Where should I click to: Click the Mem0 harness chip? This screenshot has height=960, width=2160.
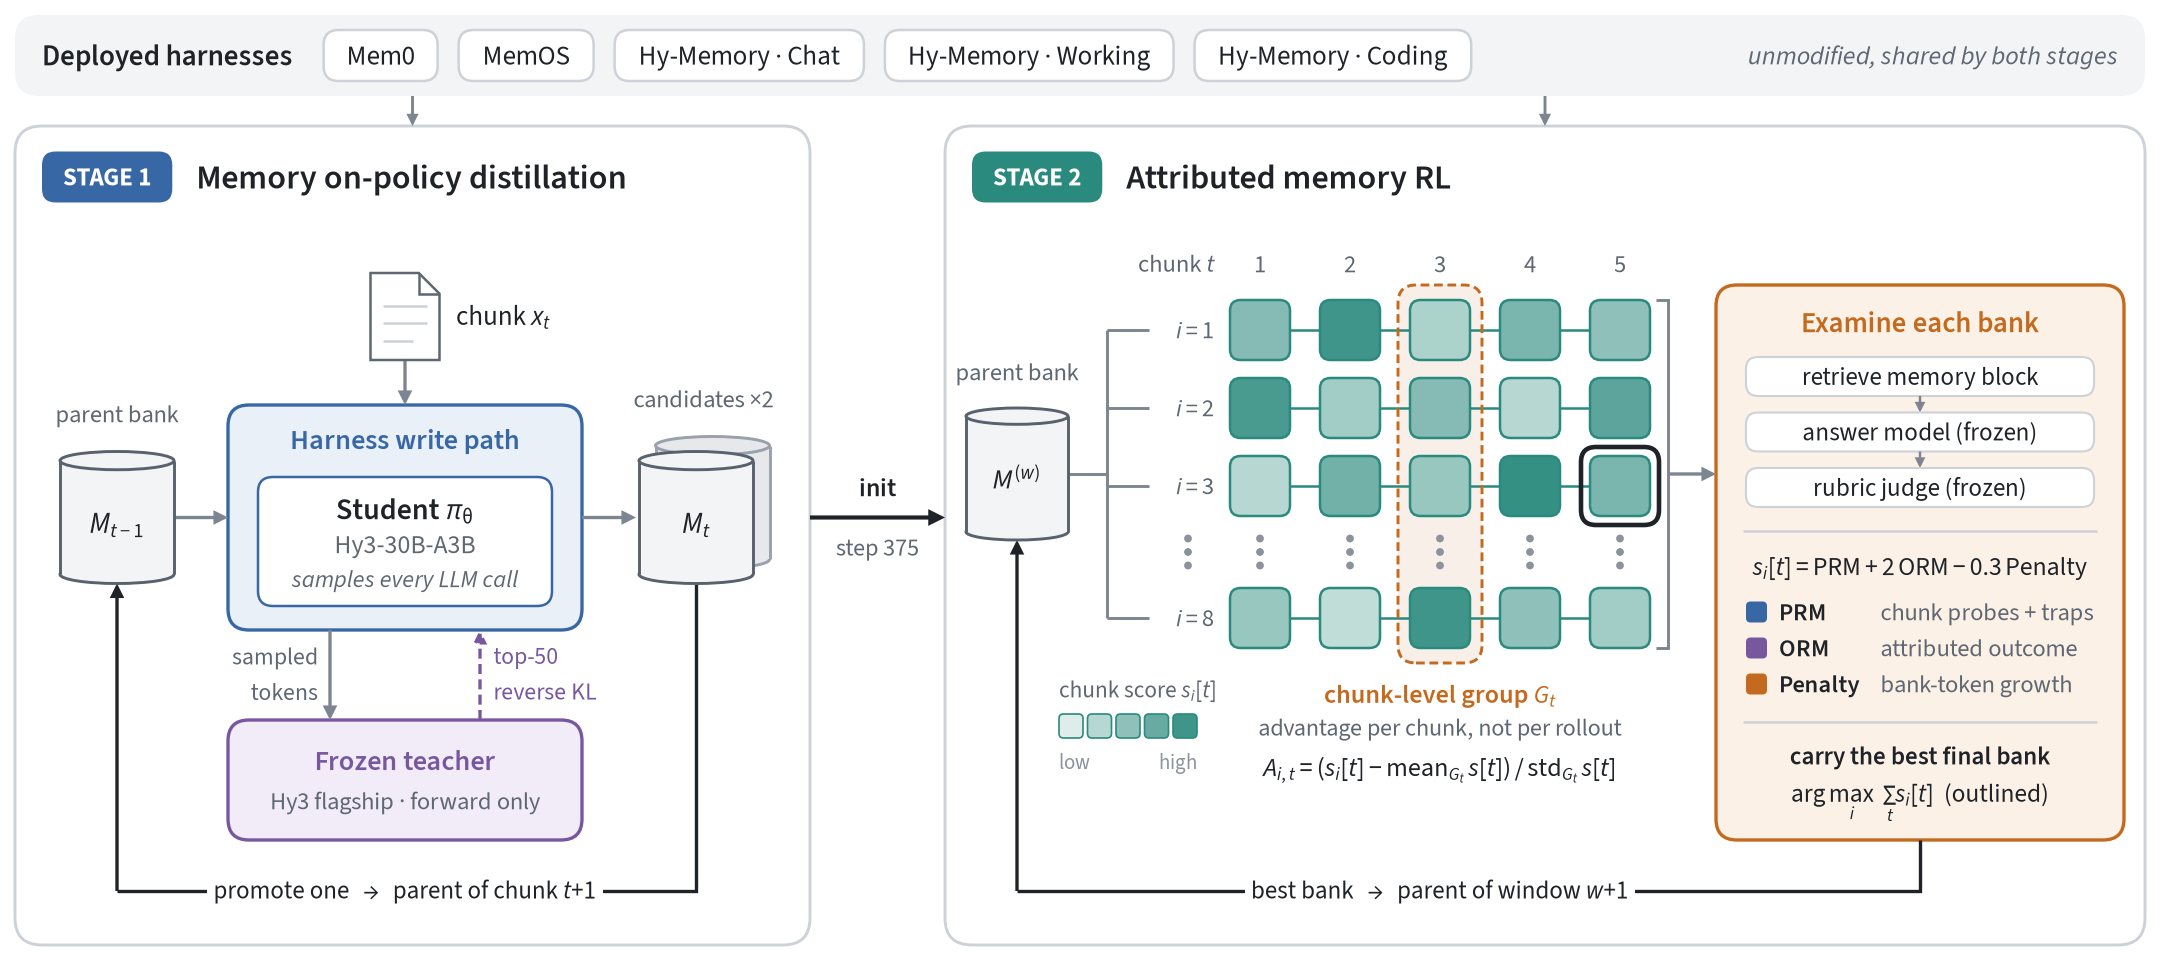point(380,56)
